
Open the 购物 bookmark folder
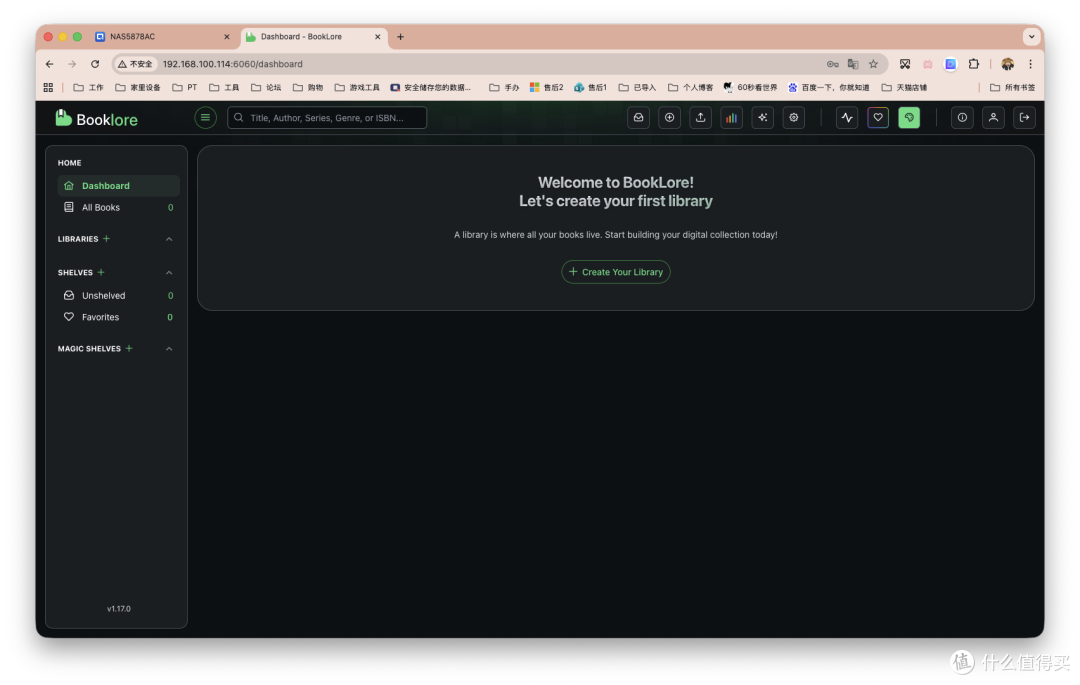tap(308, 87)
